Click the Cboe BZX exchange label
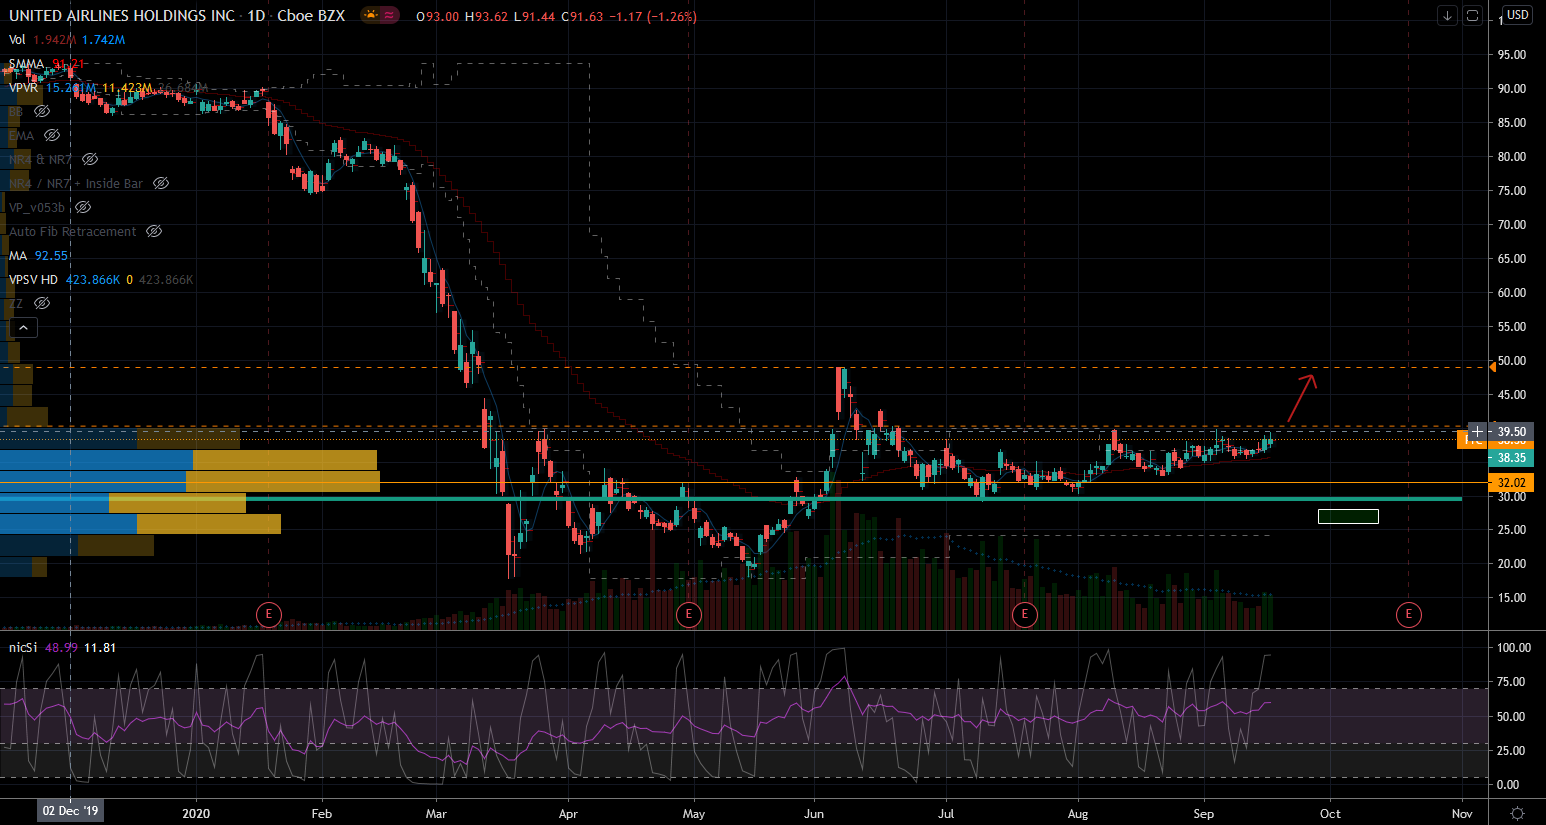Image resolution: width=1546 pixels, height=825 pixels. tap(311, 16)
